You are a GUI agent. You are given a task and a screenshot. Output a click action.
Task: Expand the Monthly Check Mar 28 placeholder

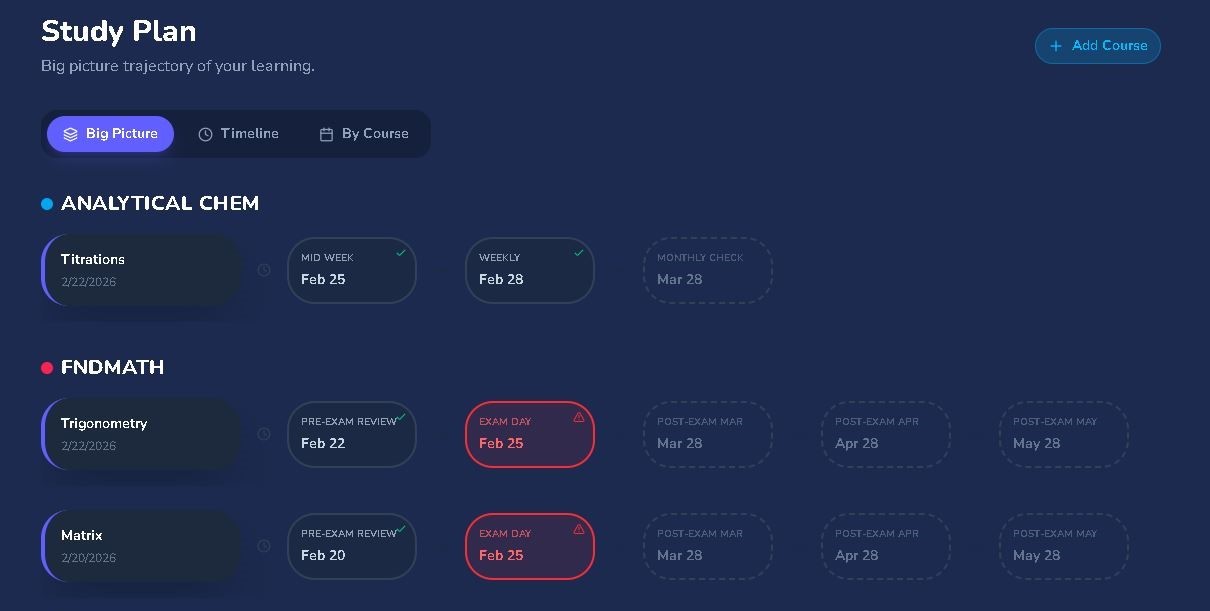coord(708,270)
